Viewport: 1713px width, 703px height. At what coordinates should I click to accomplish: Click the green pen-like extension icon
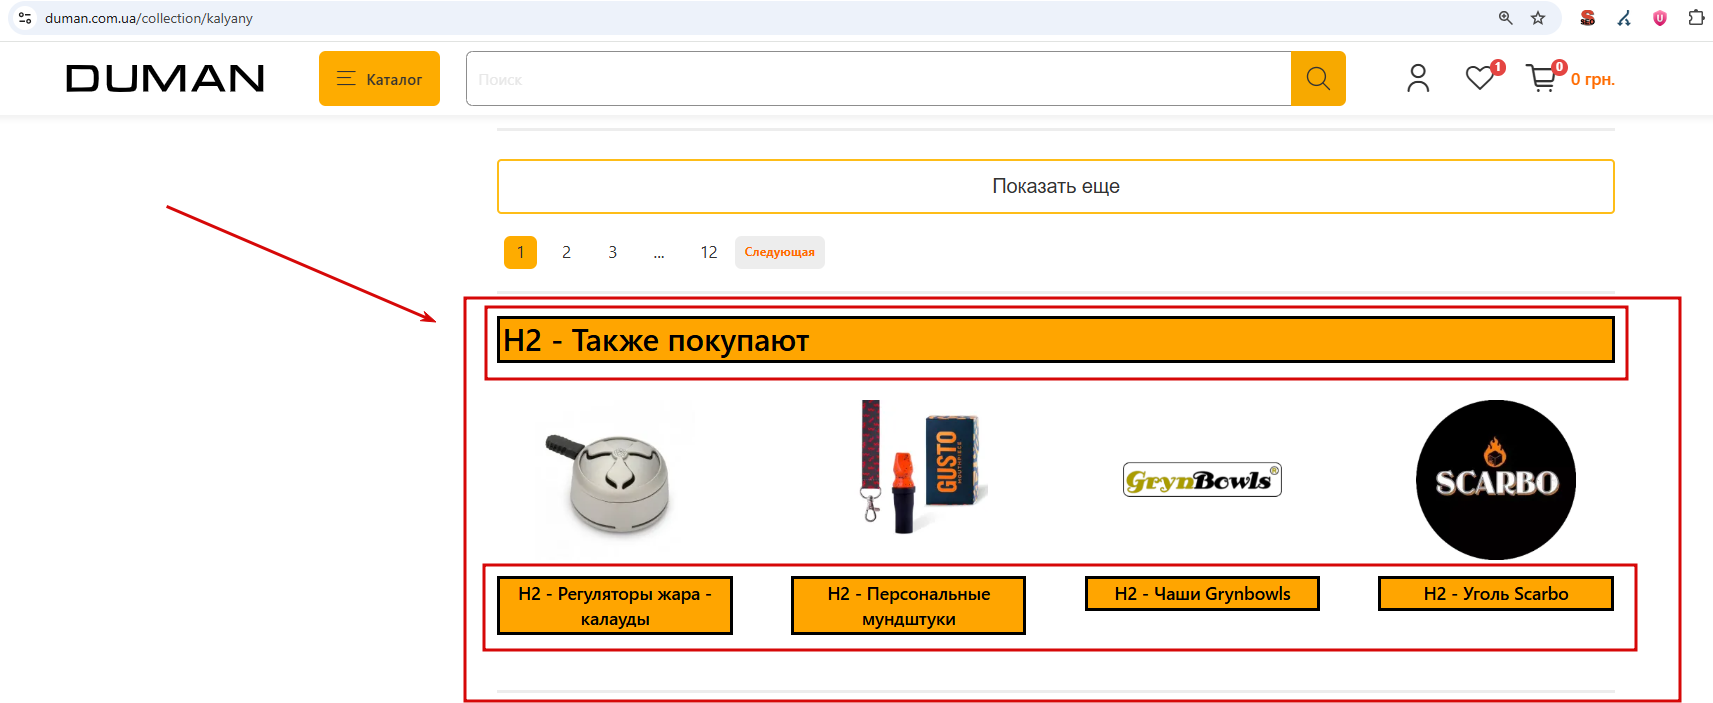(x=1624, y=18)
